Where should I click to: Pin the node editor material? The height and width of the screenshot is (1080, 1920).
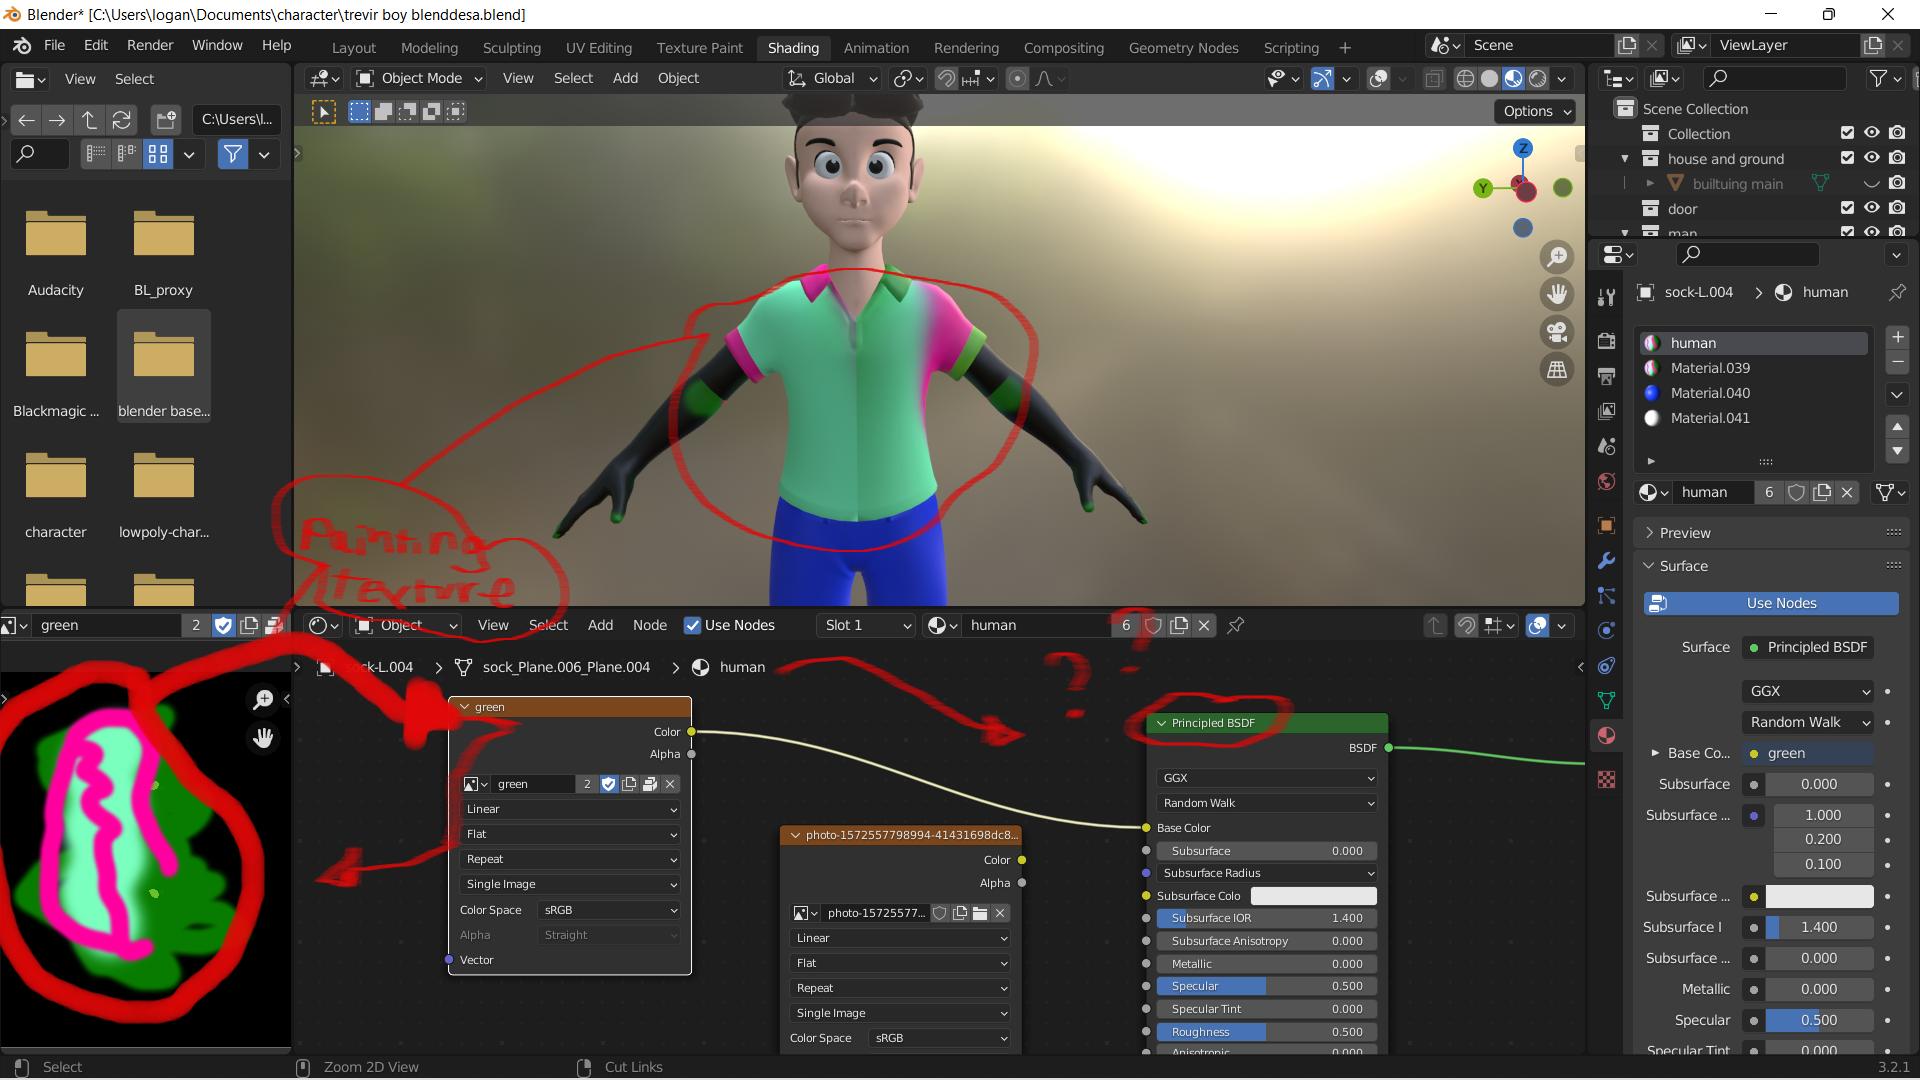1236,625
